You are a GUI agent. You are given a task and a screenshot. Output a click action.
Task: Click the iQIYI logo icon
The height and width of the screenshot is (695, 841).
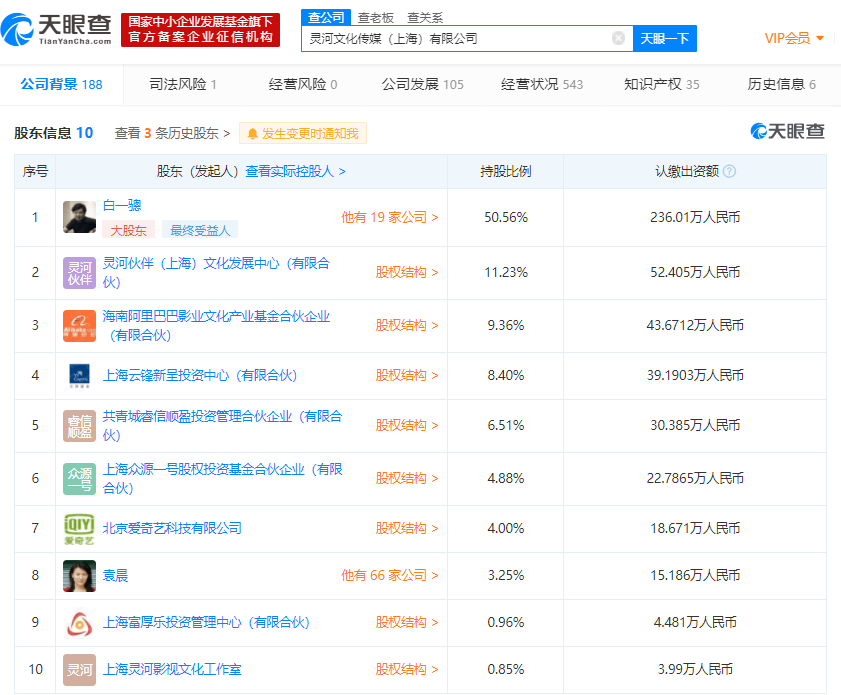(x=79, y=529)
